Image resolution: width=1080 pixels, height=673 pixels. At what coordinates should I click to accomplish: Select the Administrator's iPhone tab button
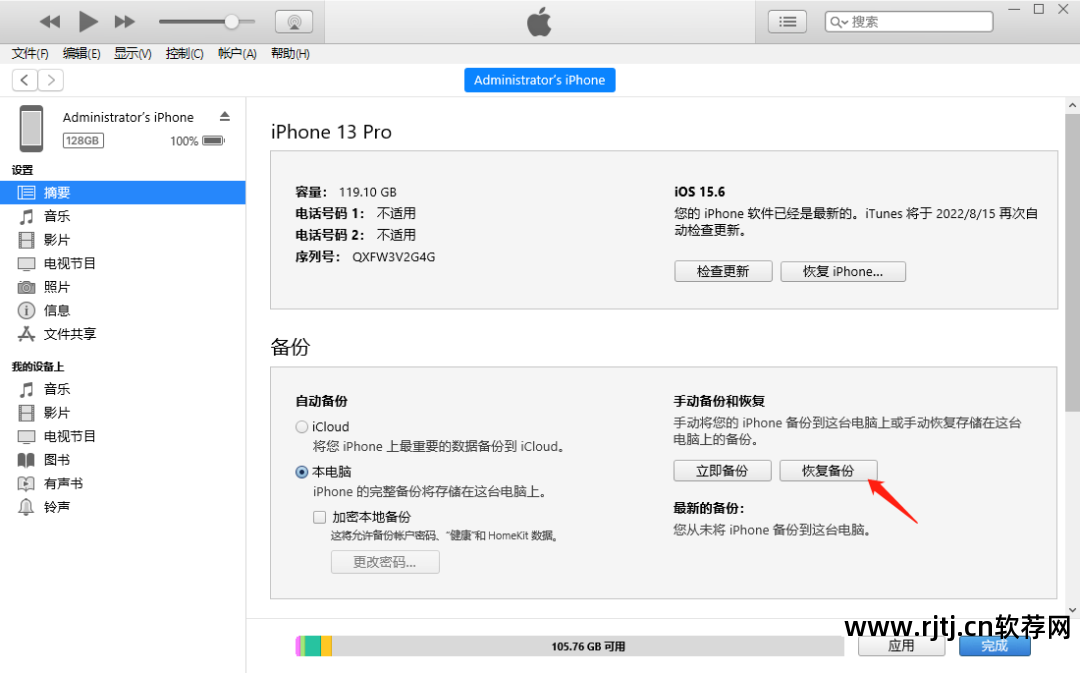(539, 80)
